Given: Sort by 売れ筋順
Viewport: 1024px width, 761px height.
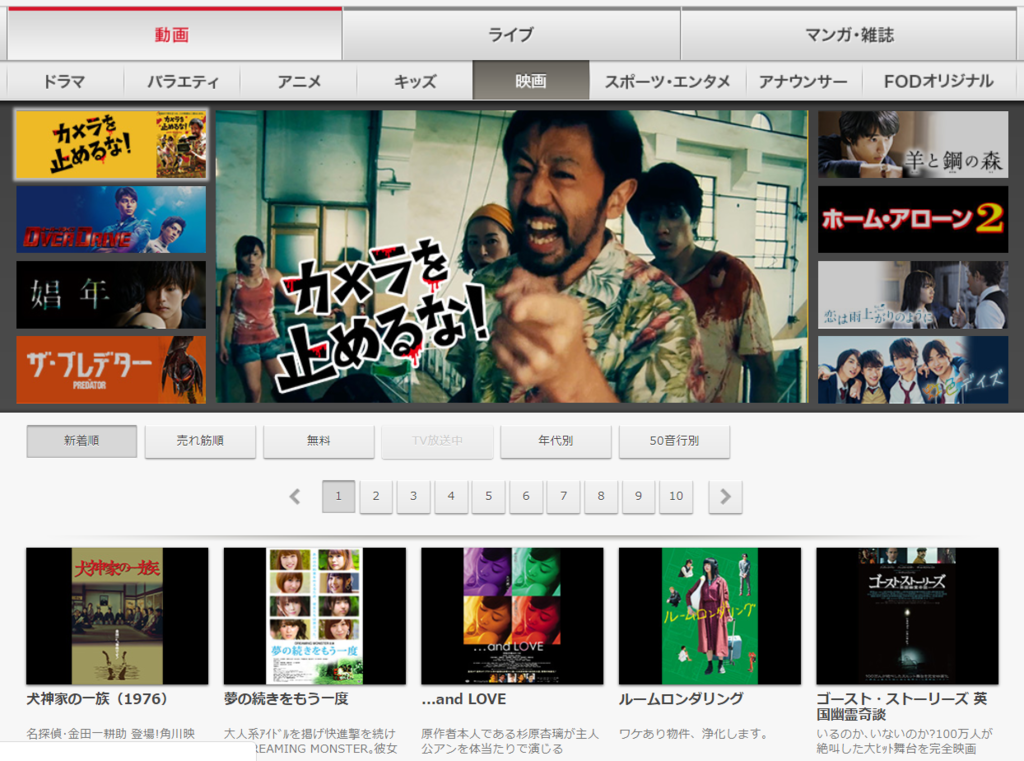Looking at the screenshot, I should coord(200,441).
